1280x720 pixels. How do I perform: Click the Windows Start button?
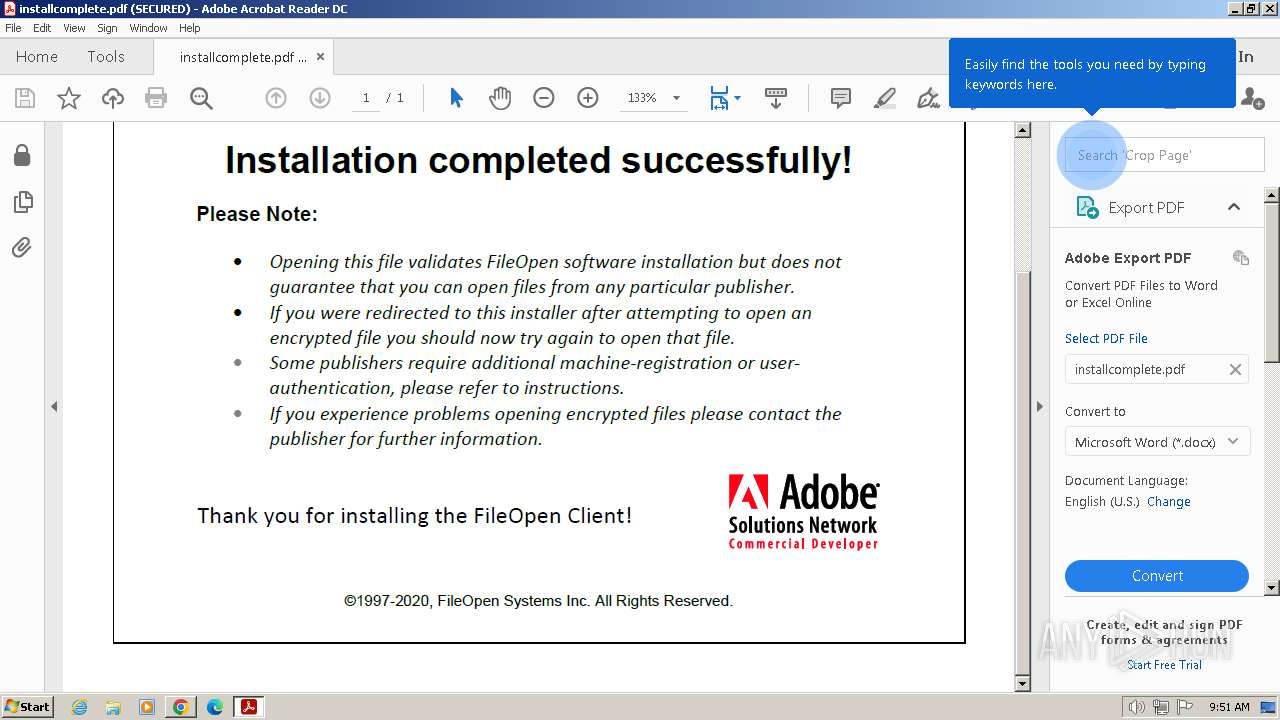(x=28, y=707)
